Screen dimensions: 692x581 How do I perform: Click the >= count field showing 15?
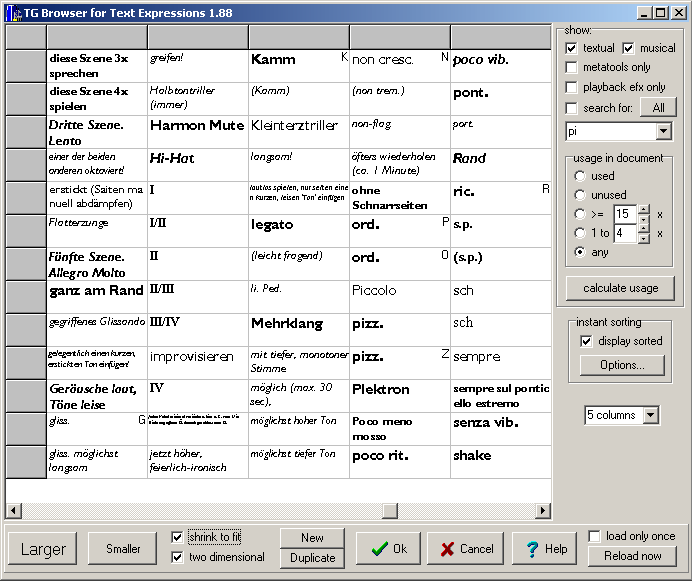625,214
